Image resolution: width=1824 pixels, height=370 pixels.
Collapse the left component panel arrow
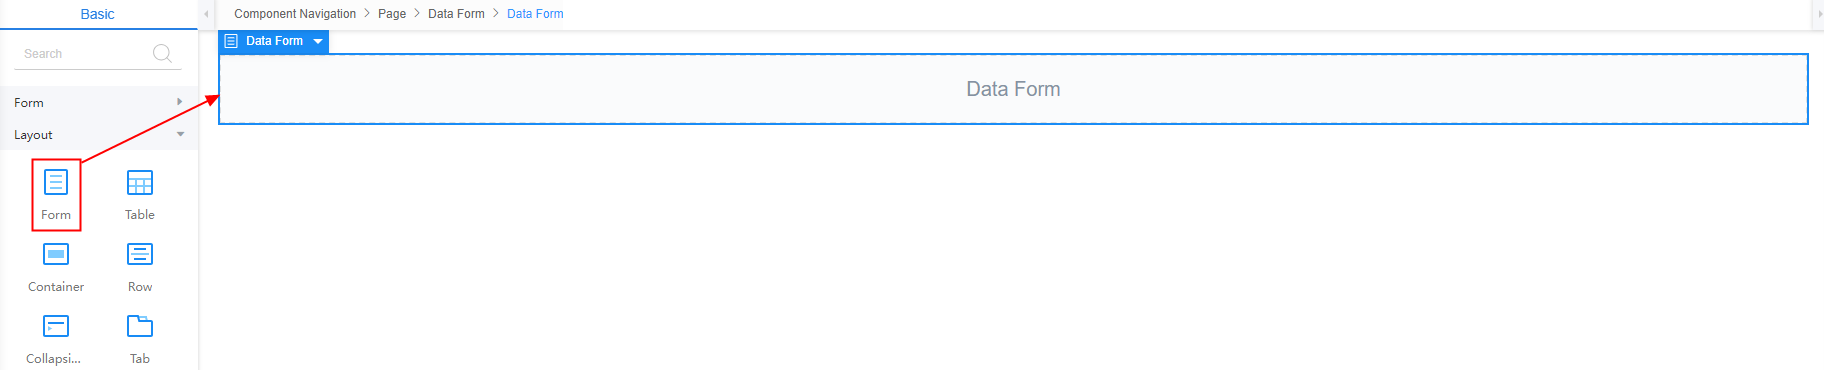(x=206, y=14)
